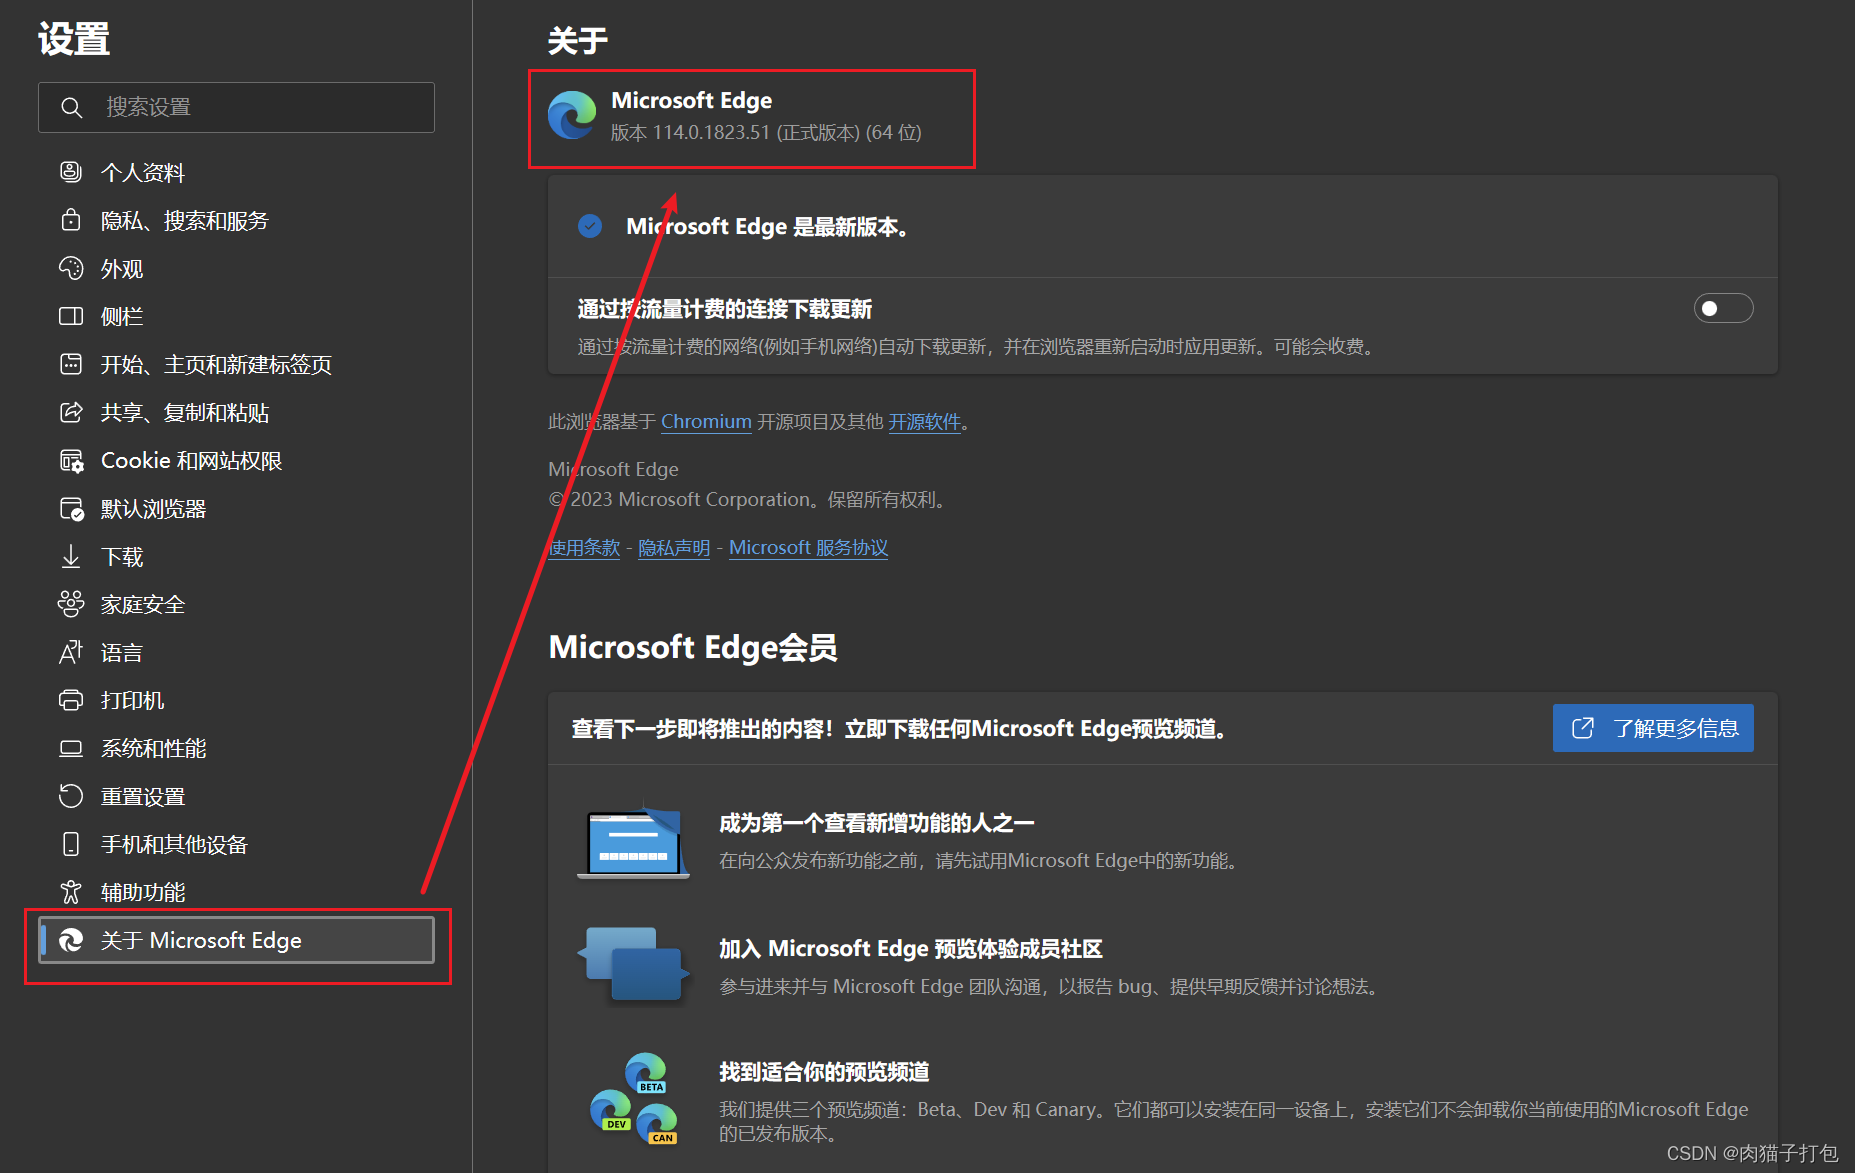The height and width of the screenshot is (1173, 1855).
Task: Open the 隐私声明 link
Action: (x=674, y=547)
